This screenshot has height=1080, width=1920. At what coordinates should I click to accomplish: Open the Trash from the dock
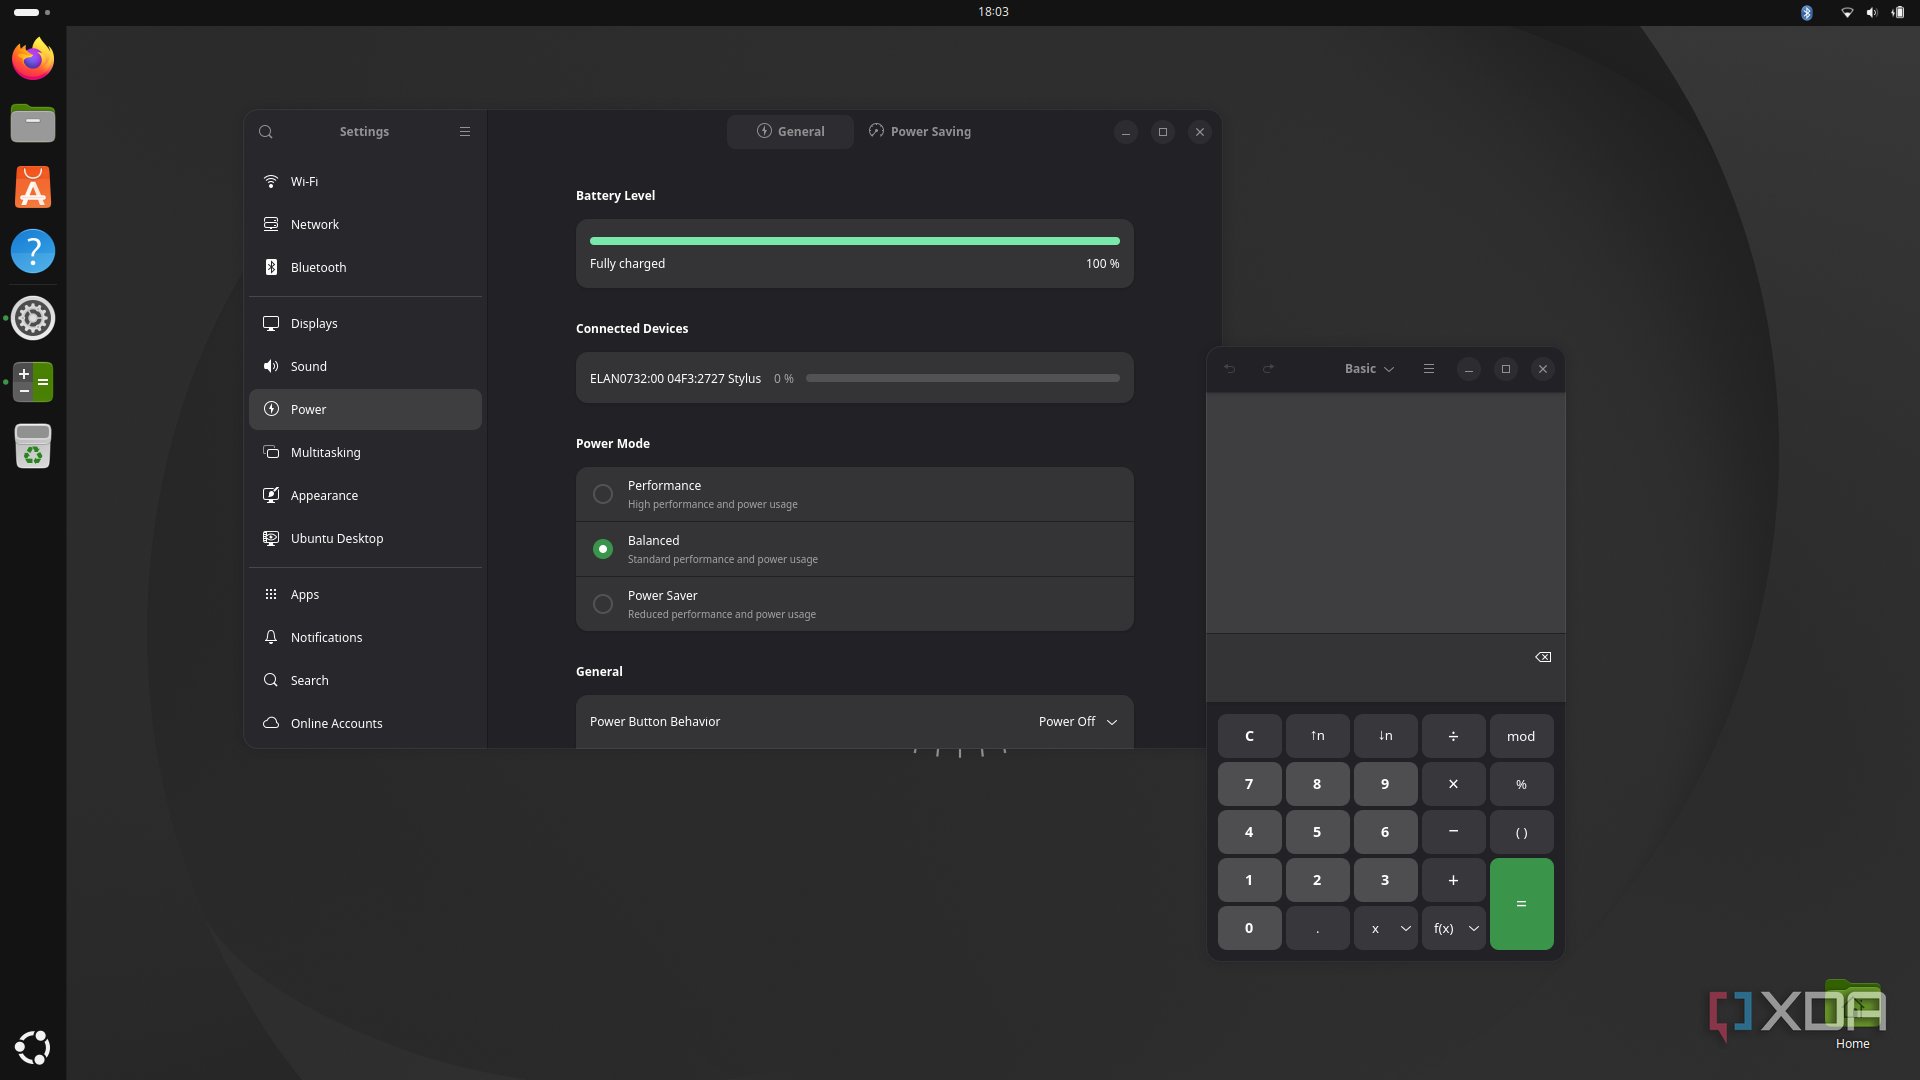pos(33,446)
